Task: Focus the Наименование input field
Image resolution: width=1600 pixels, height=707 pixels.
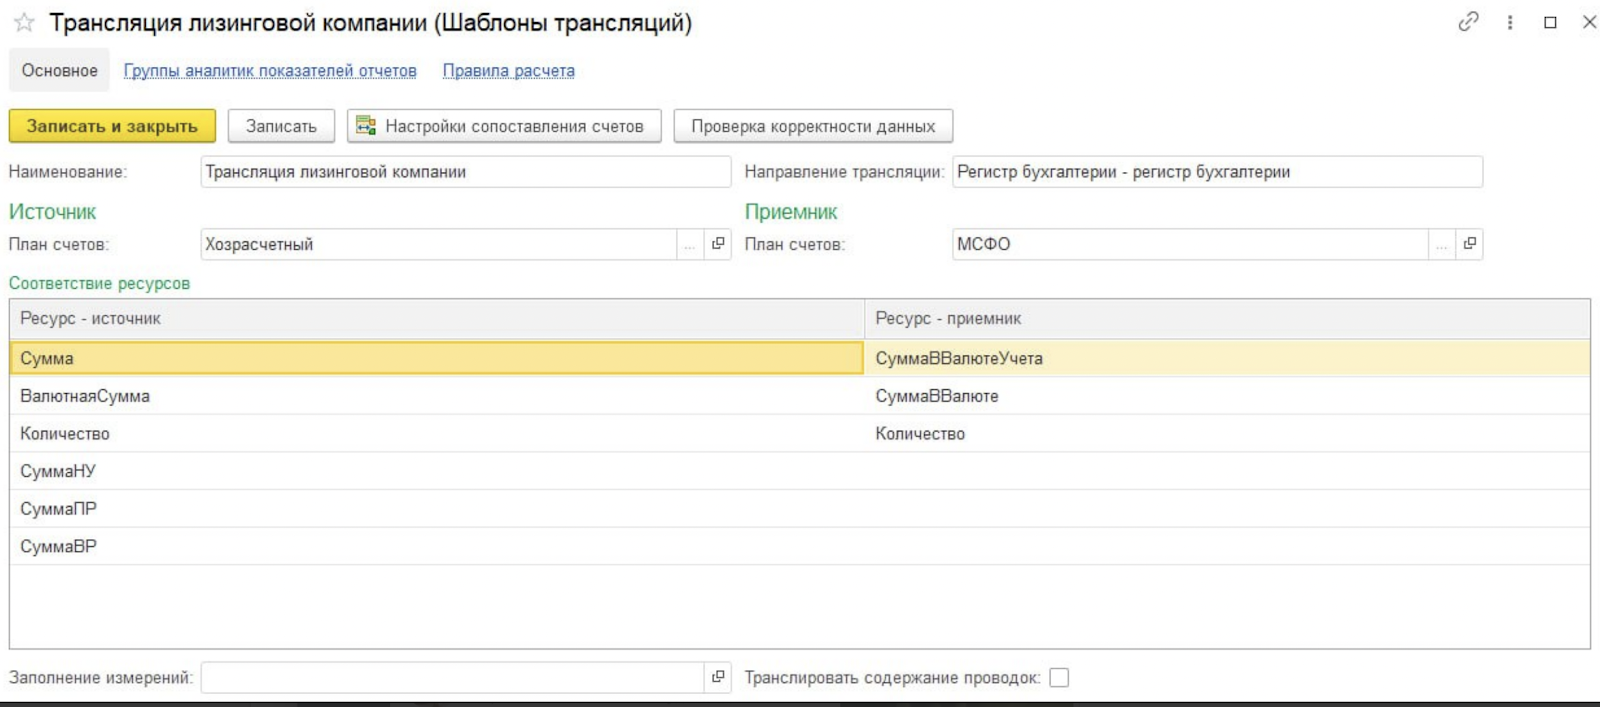Action: (x=466, y=172)
